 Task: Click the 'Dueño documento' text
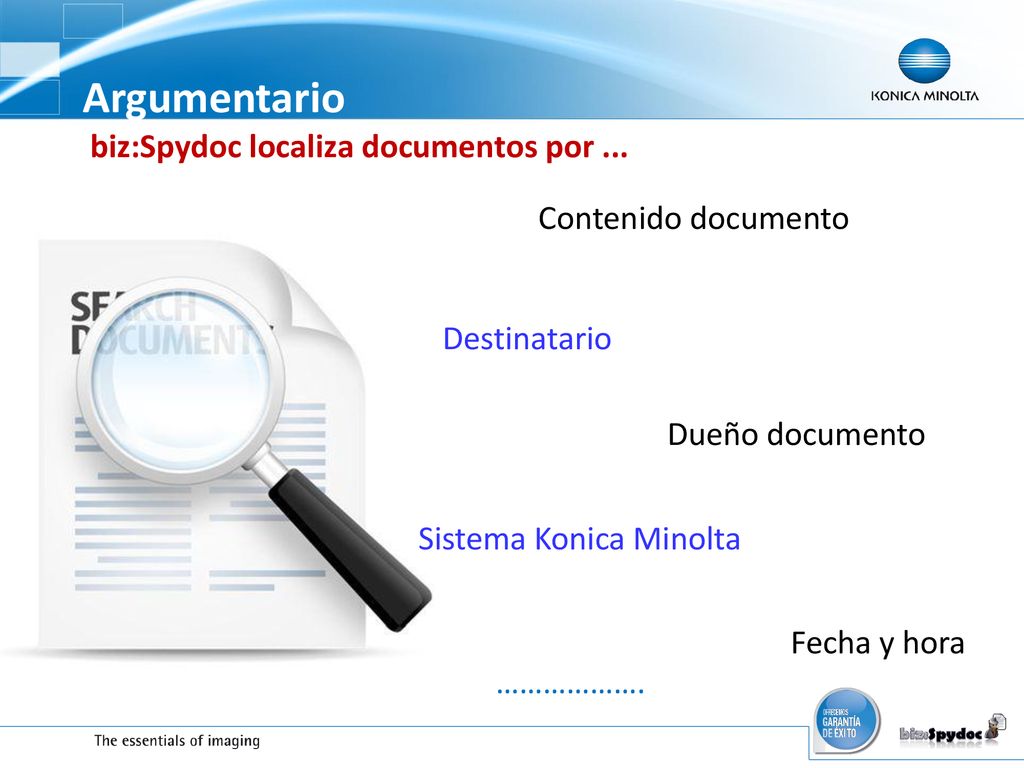point(796,434)
